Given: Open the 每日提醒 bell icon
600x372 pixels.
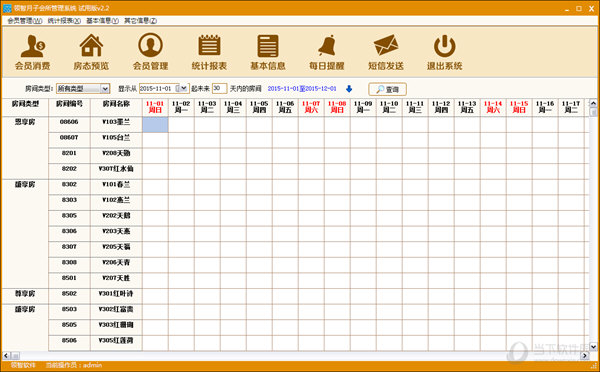Looking at the screenshot, I should point(327,52).
